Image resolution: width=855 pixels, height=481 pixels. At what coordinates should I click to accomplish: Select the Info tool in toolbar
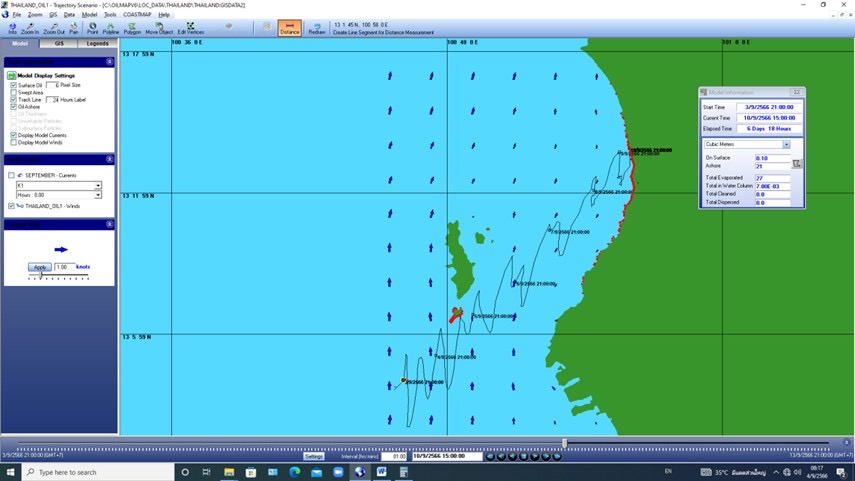12,27
